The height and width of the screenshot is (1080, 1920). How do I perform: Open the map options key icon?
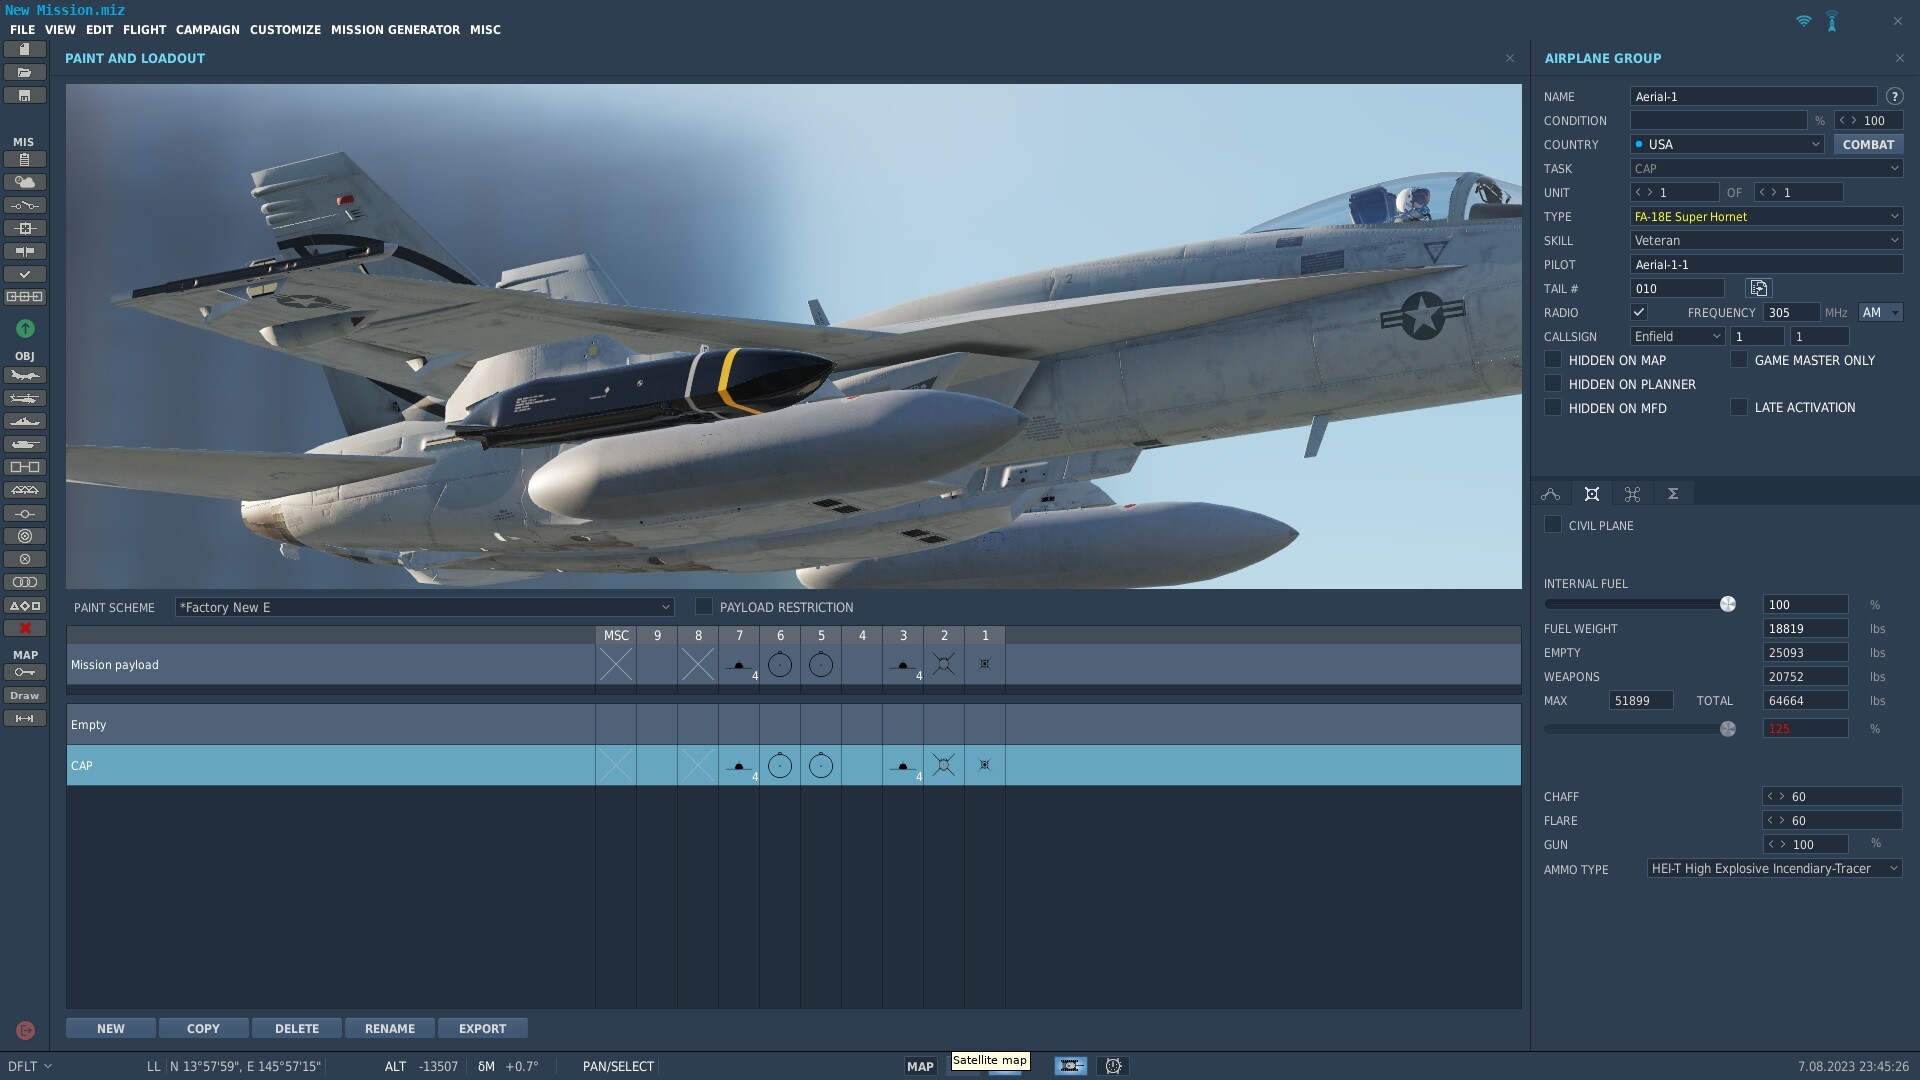click(x=25, y=672)
